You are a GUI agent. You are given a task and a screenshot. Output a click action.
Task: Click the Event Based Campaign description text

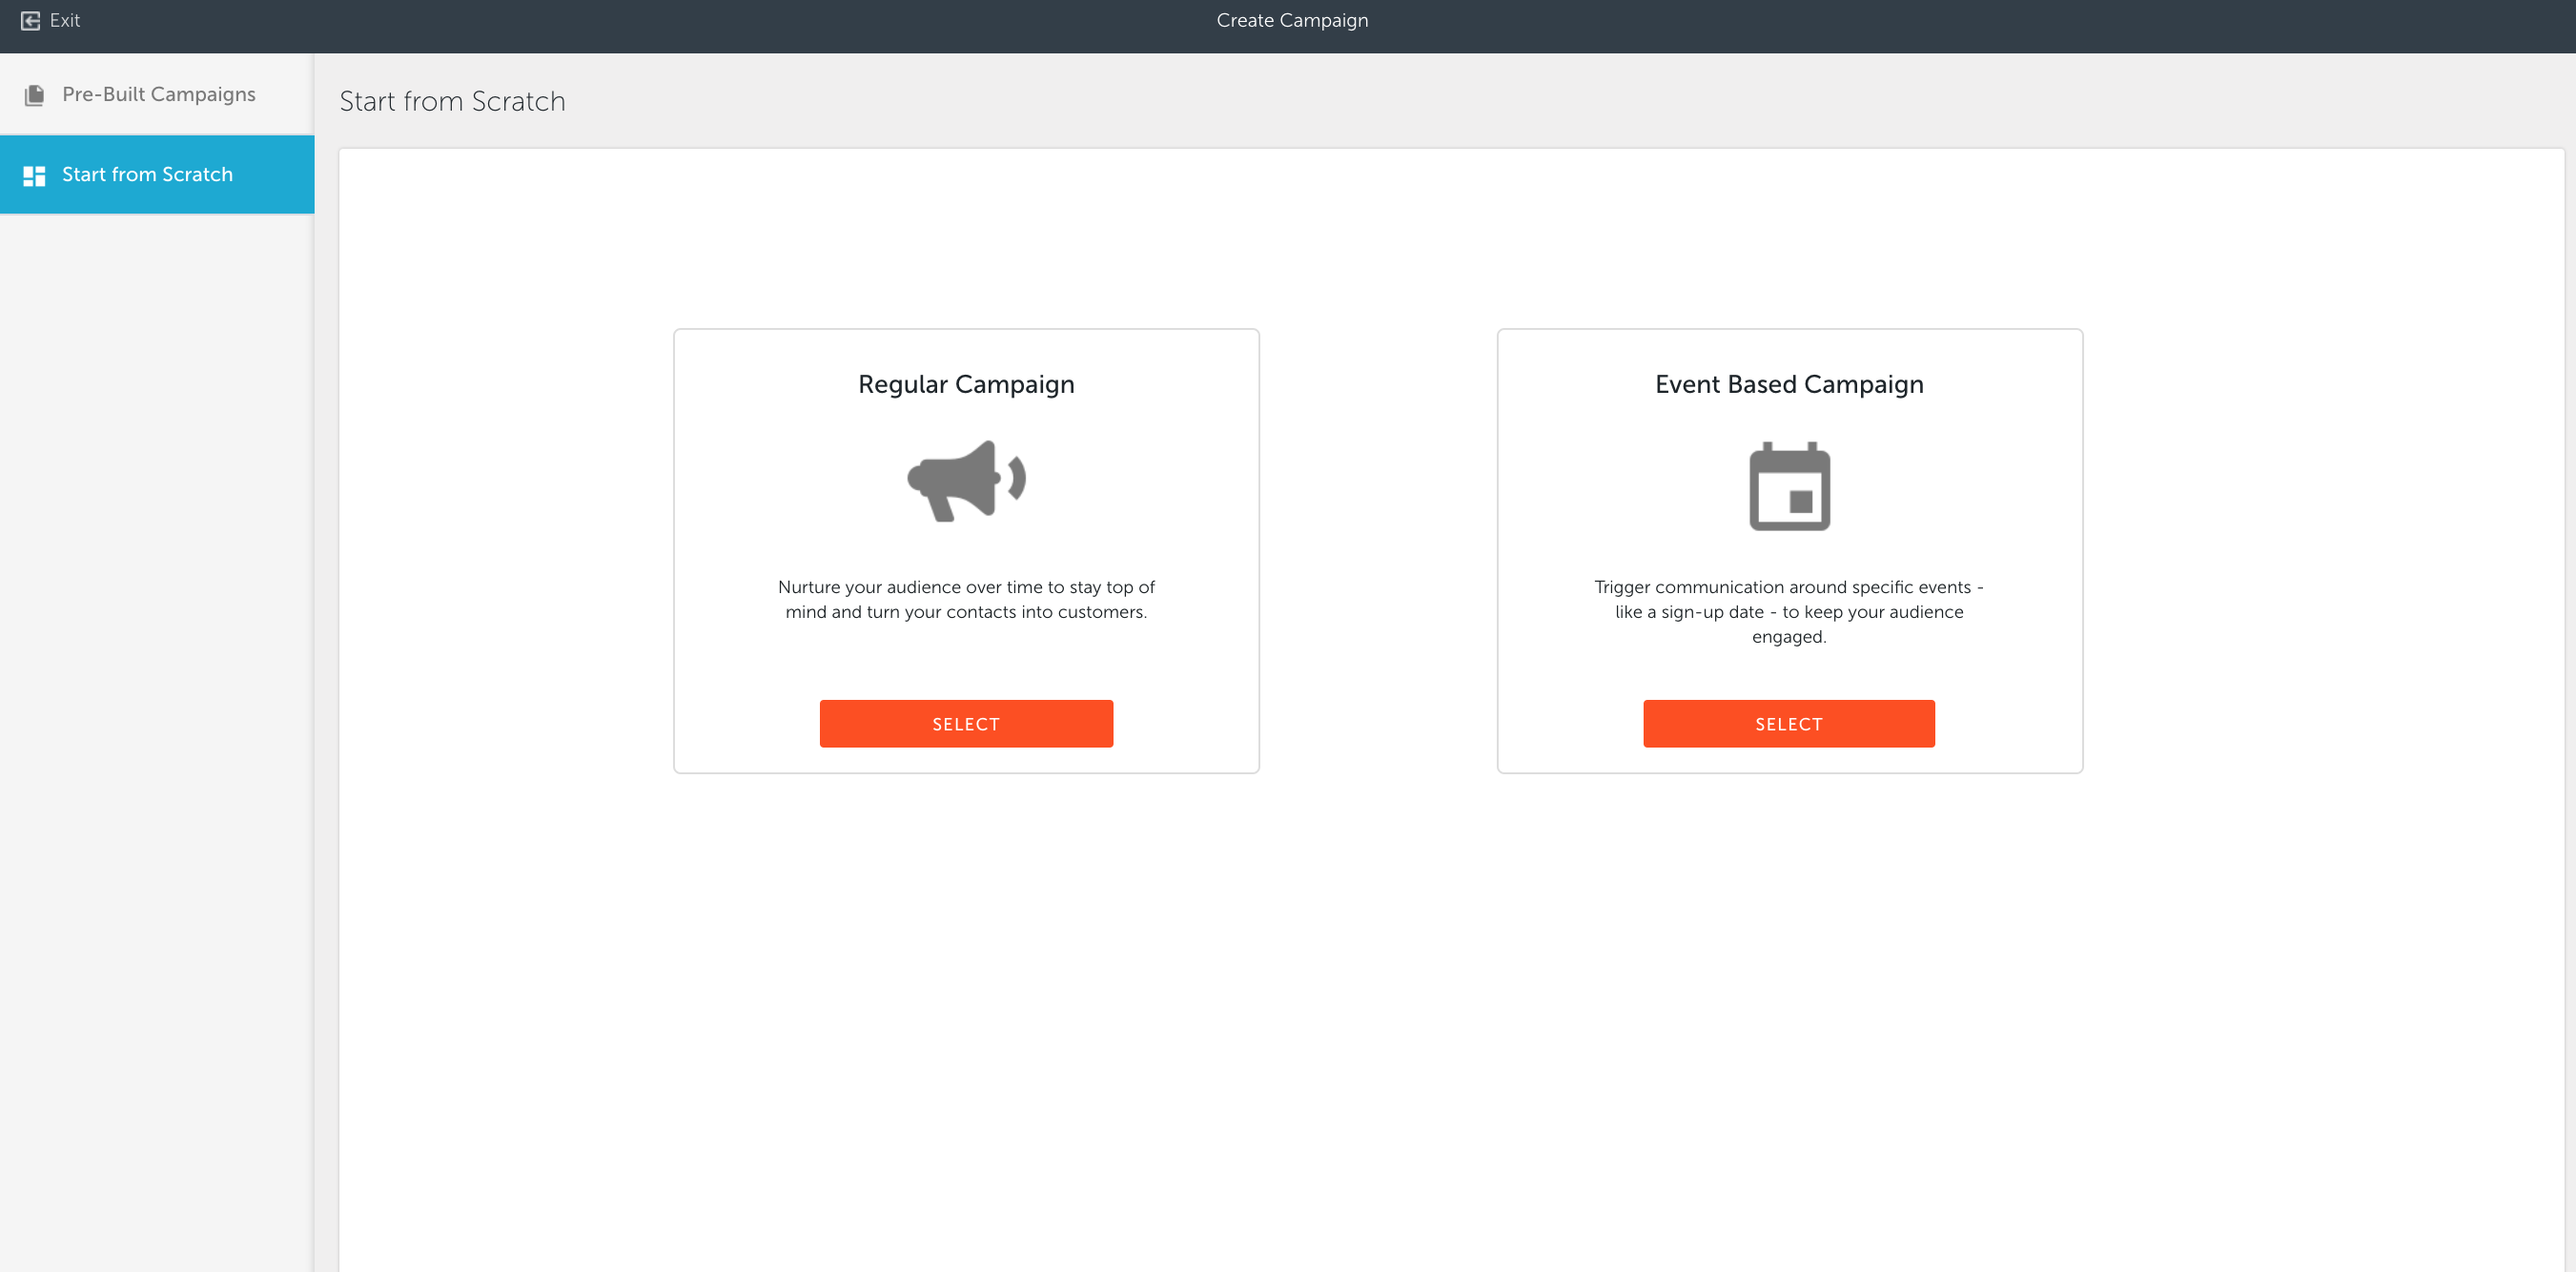tap(1789, 611)
